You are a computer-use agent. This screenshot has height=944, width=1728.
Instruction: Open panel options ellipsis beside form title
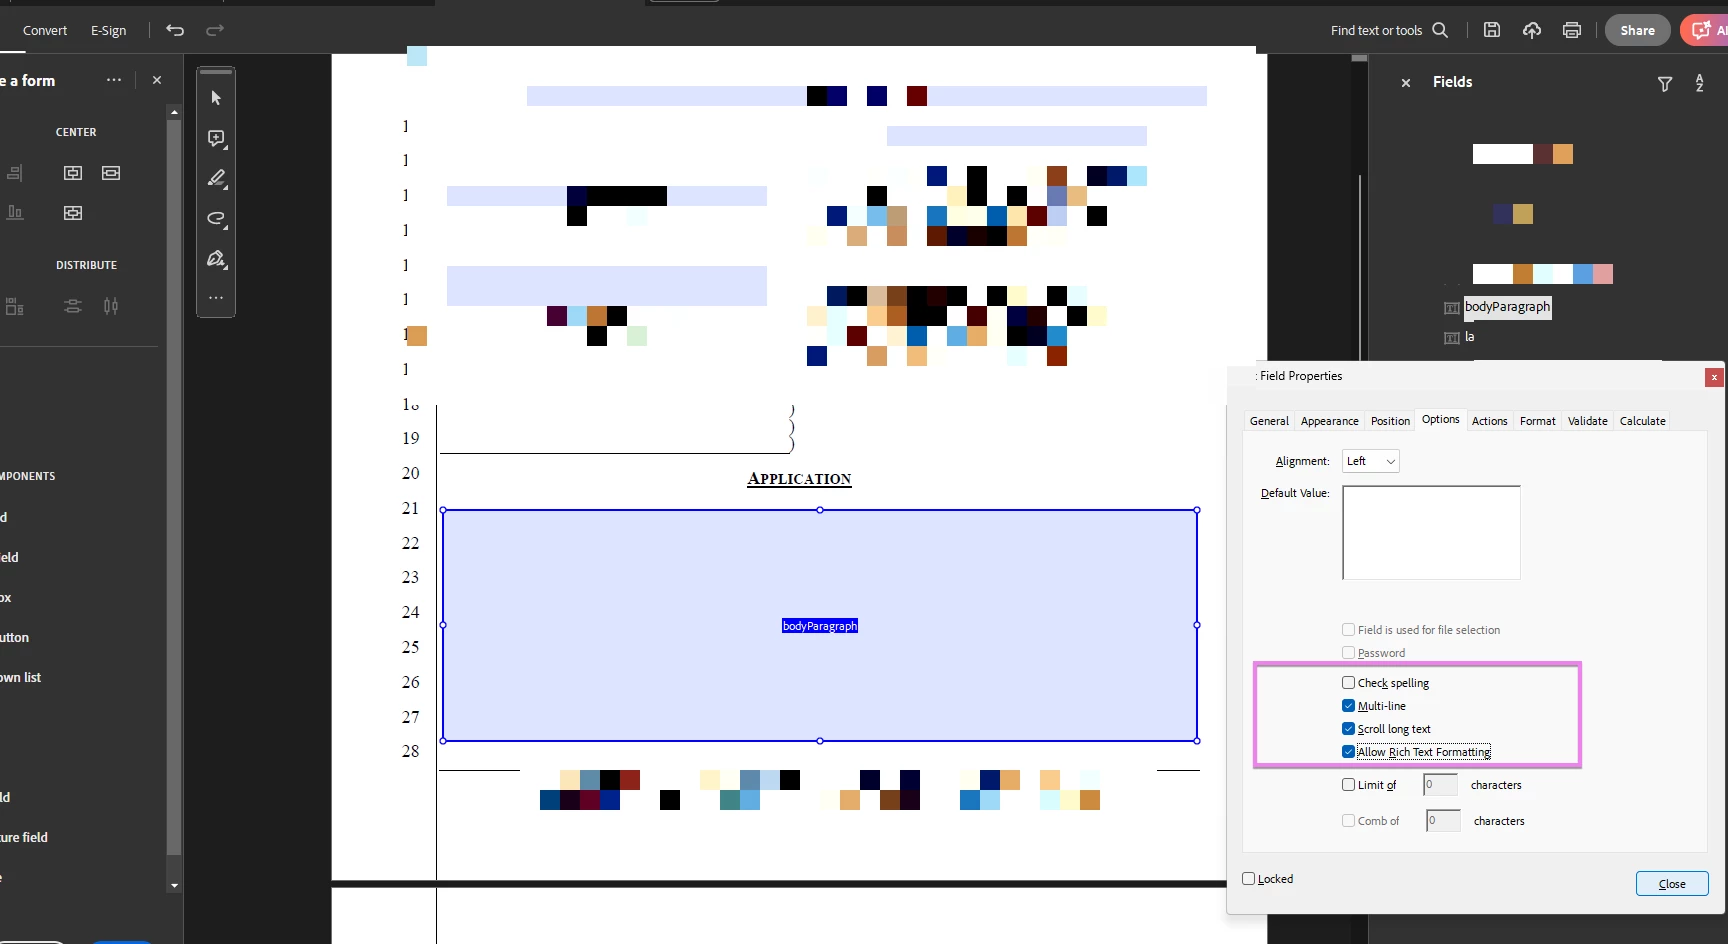click(114, 80)
